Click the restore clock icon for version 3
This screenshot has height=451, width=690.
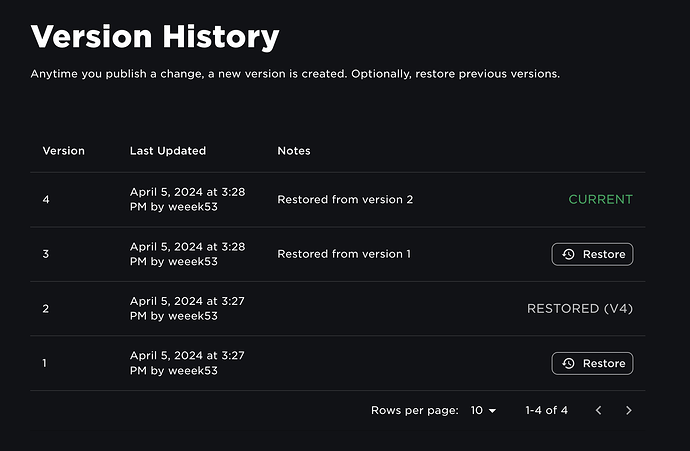568,254
